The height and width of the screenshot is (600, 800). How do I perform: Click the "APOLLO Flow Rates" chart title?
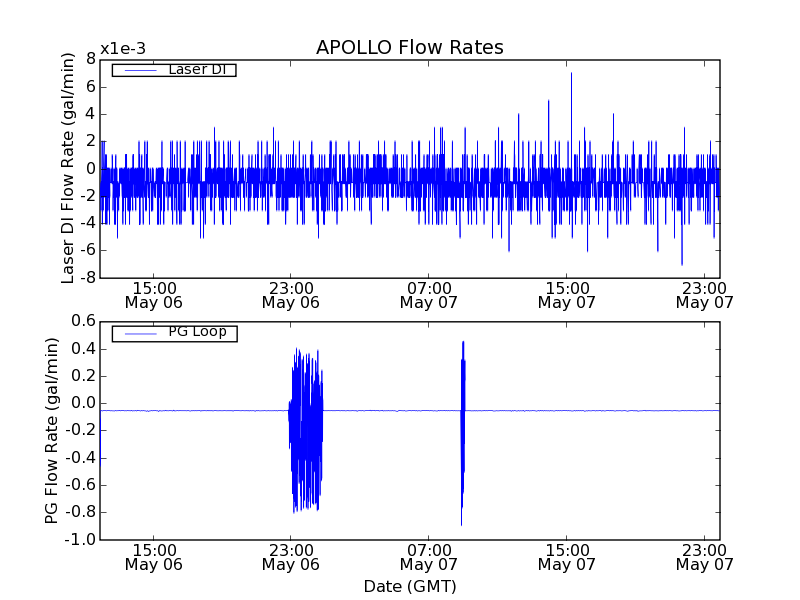pos(409,48)
